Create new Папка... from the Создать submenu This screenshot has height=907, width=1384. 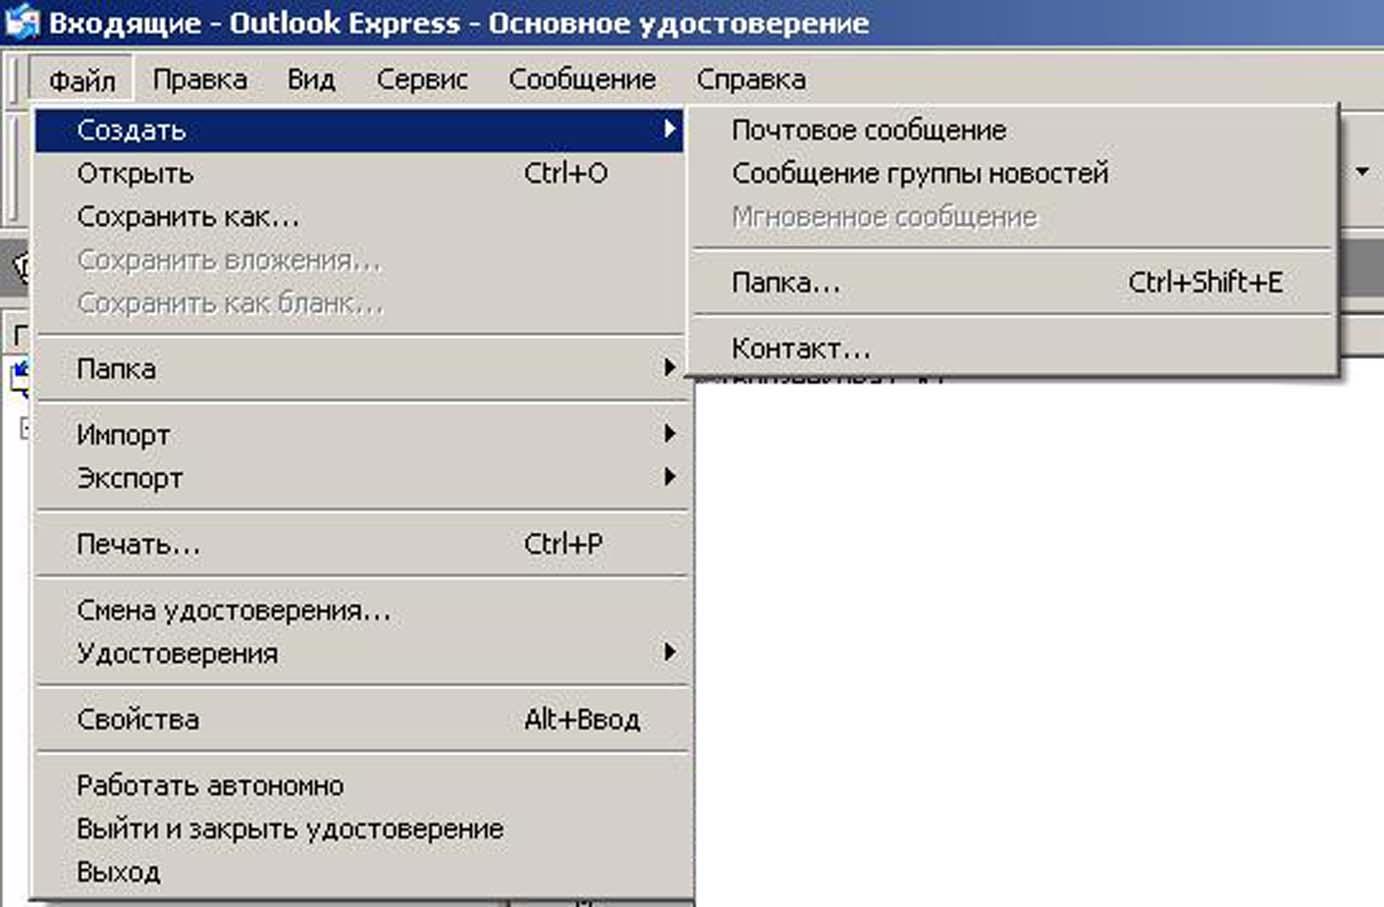(x=1012, y=283)
